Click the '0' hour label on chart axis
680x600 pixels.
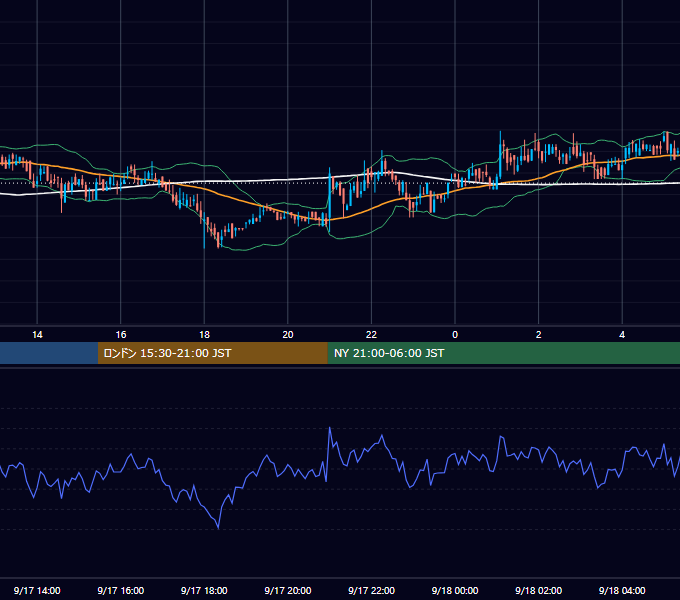click(455, 335)
